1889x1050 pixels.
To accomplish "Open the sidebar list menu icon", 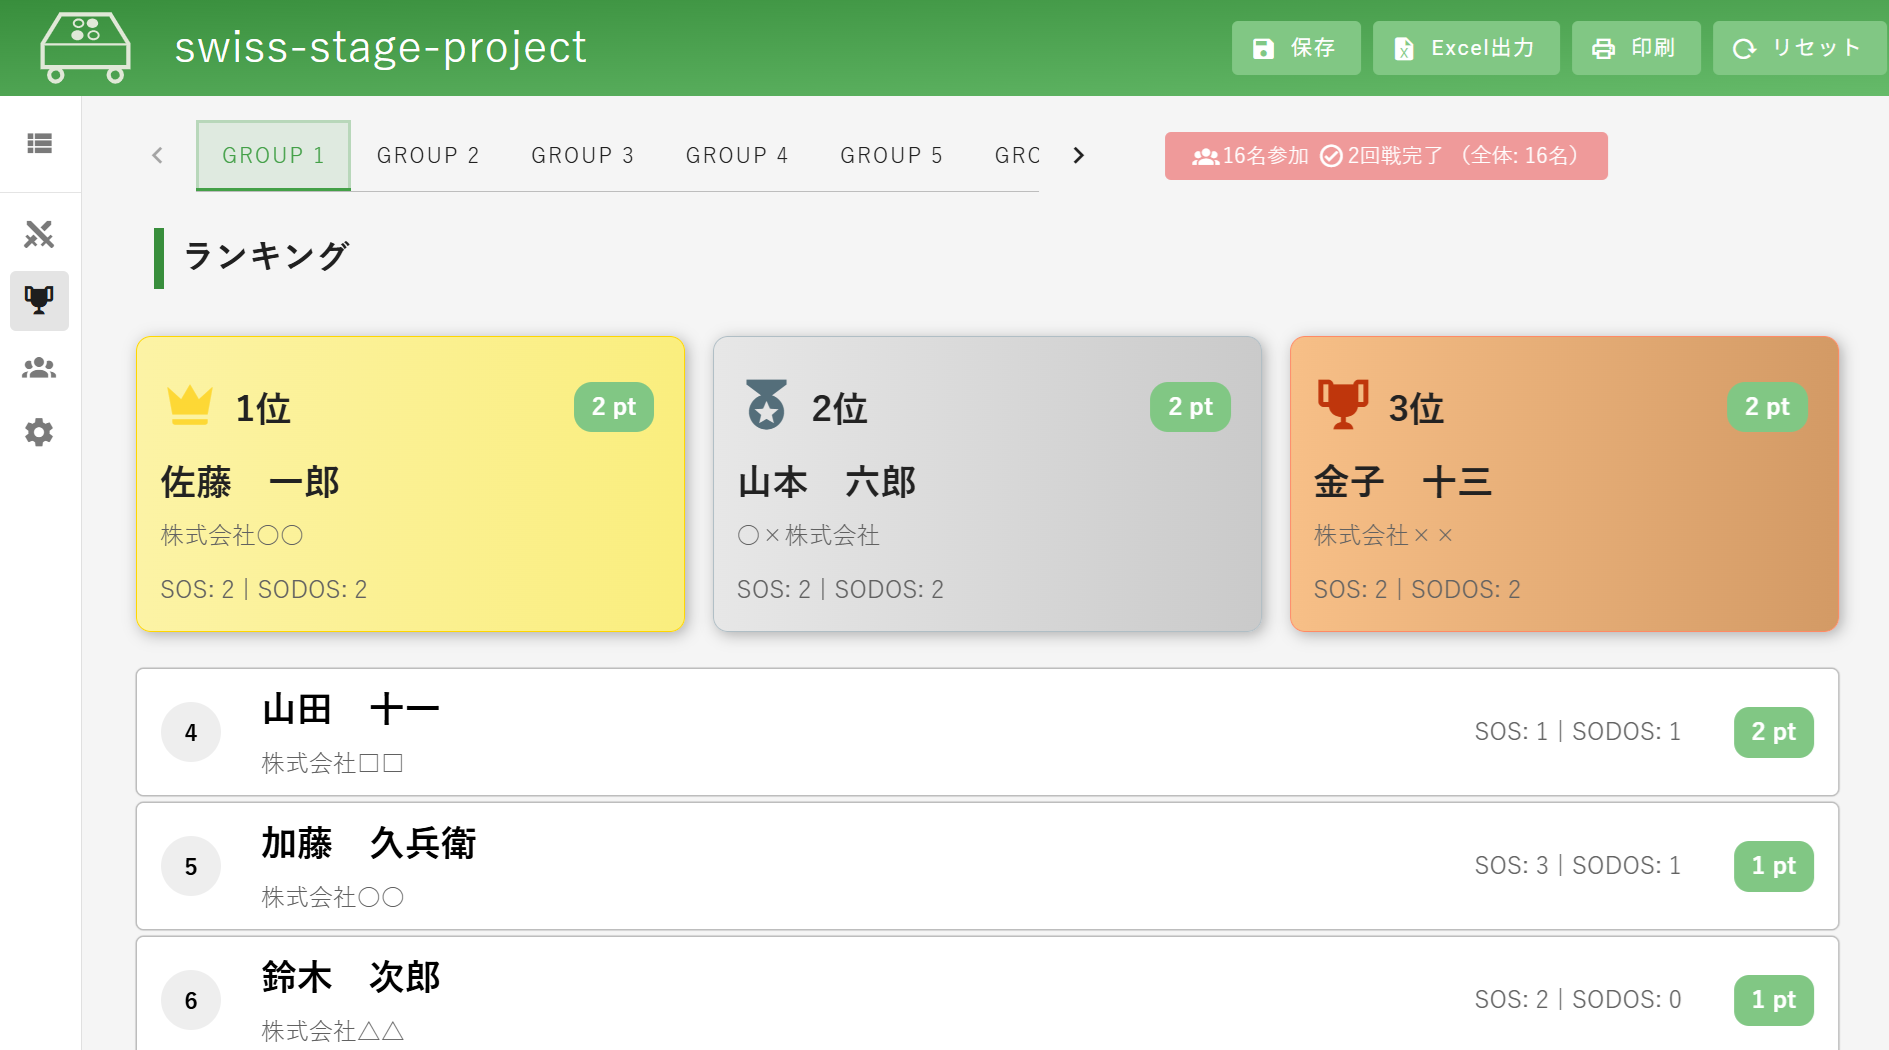I will click(x=39, y=144).
